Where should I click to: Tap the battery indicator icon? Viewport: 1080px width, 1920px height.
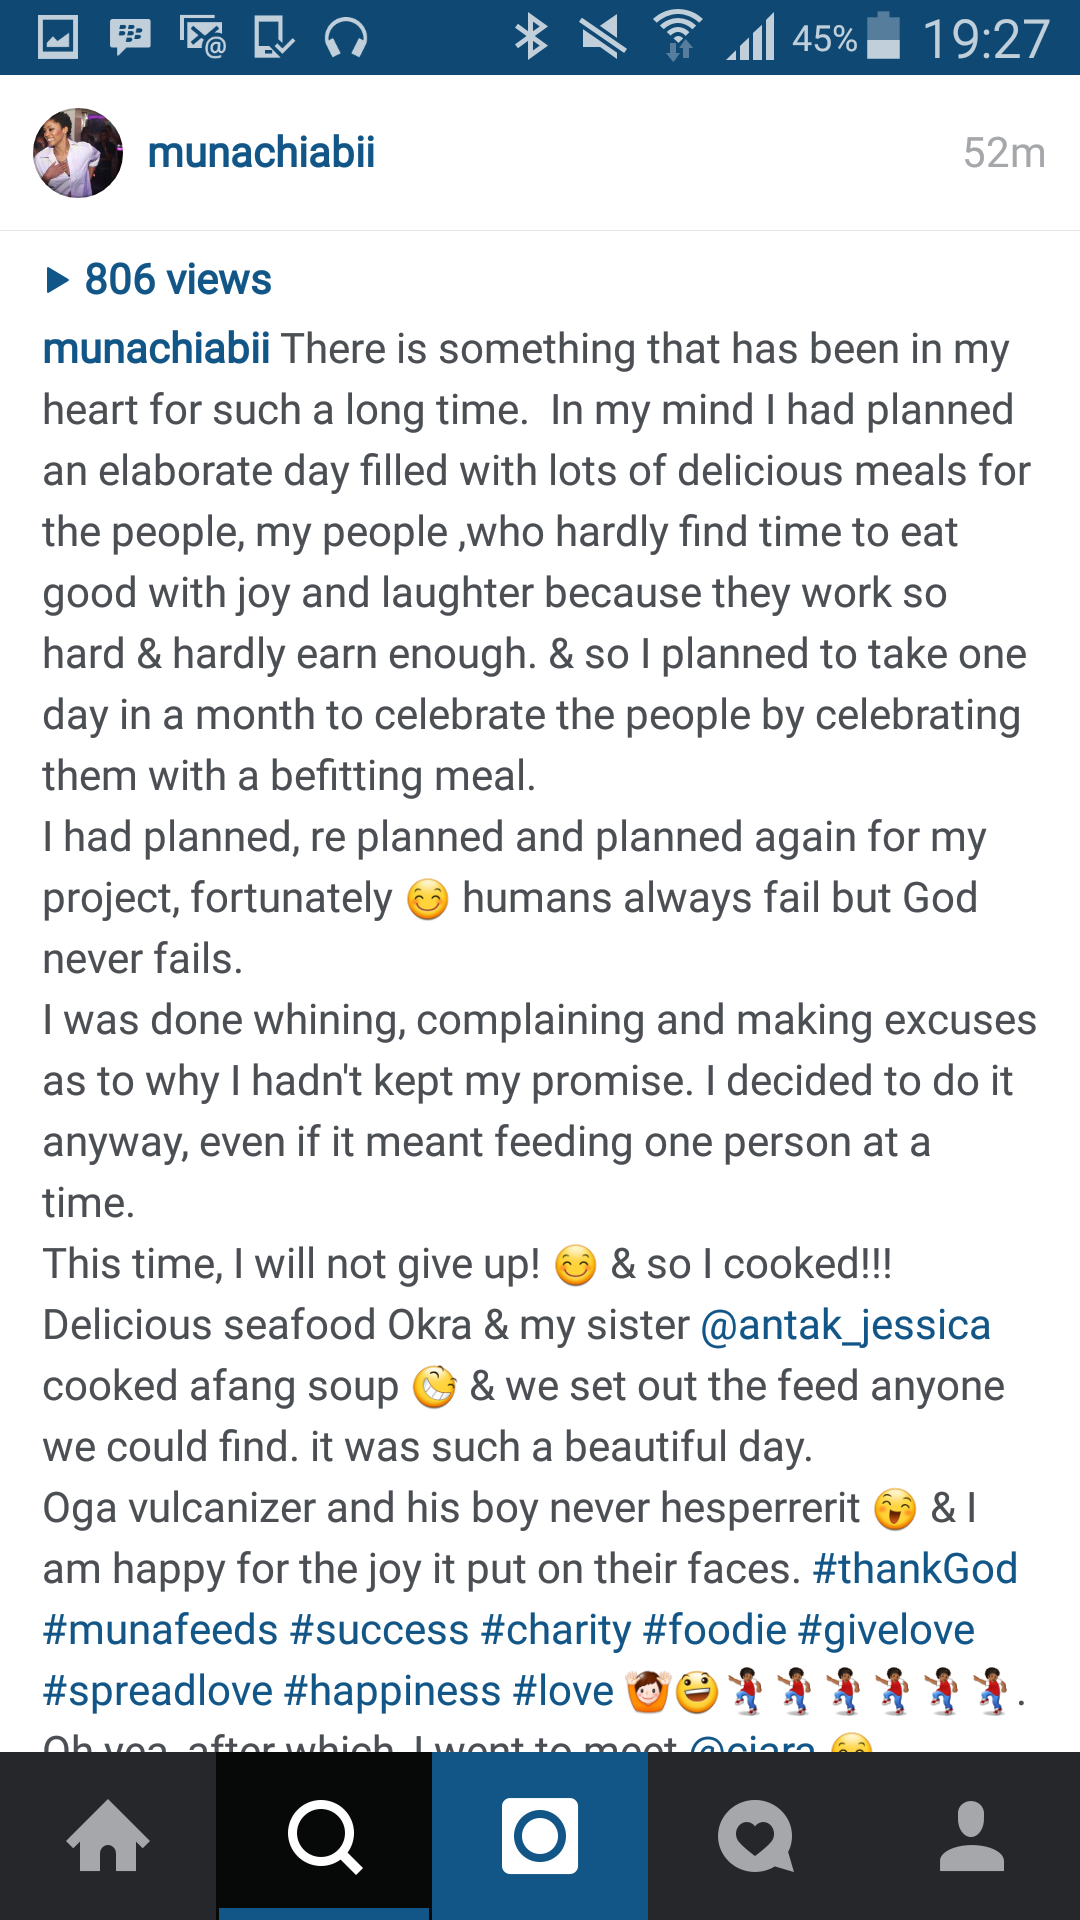pos(883,36)
